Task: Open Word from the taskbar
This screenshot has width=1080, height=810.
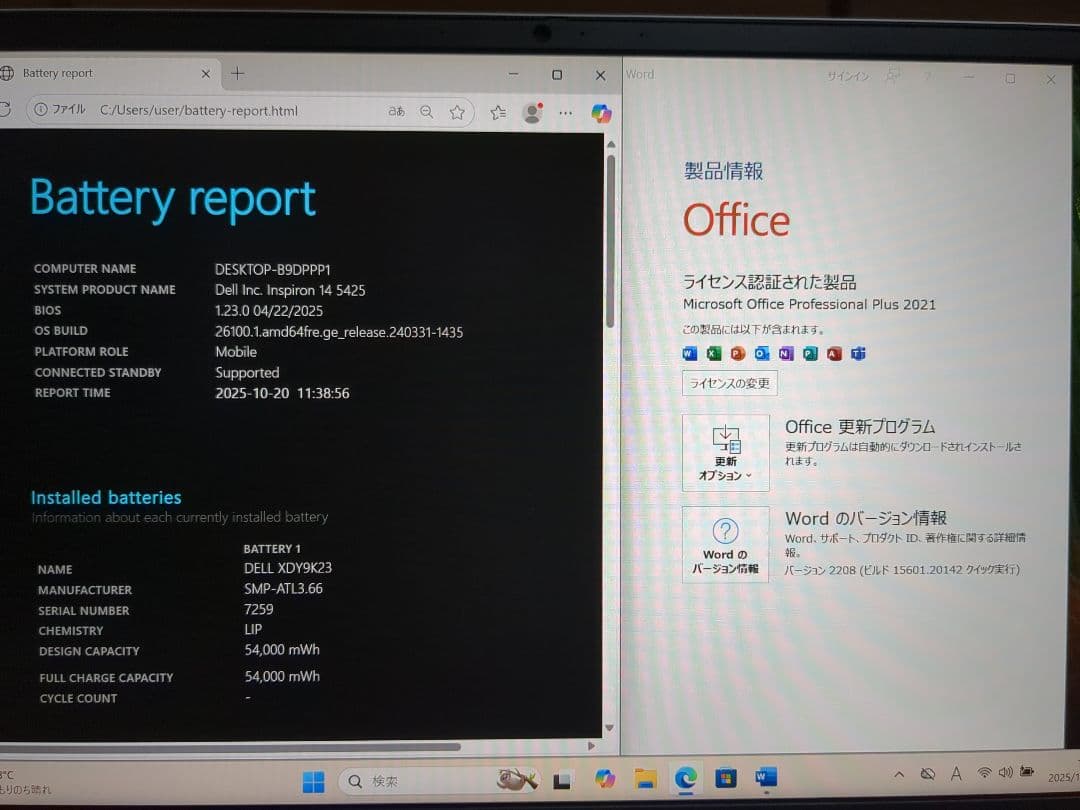Action: click(x=766, y=777)
